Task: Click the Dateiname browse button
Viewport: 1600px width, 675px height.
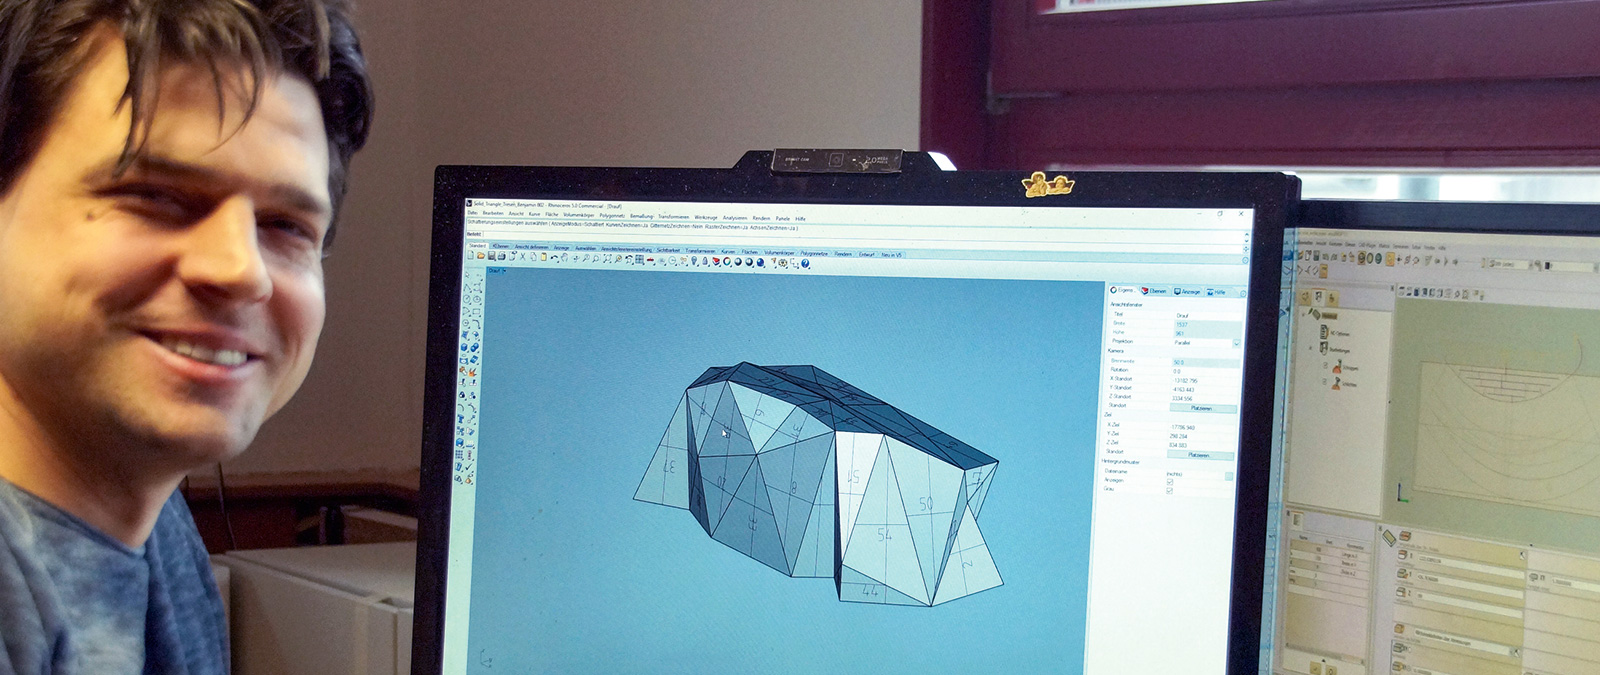Action: [1229, 476]
